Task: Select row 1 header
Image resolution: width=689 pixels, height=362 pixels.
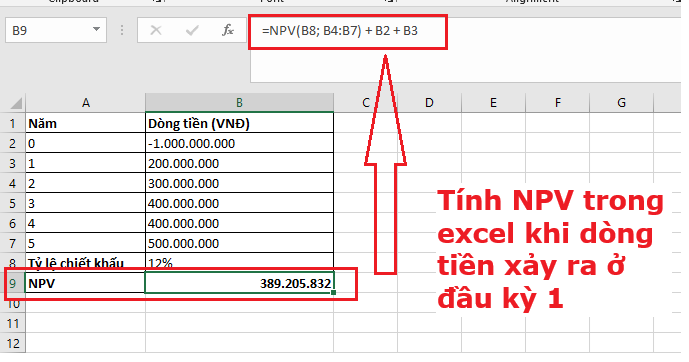Action: click(x=13, y=123)
